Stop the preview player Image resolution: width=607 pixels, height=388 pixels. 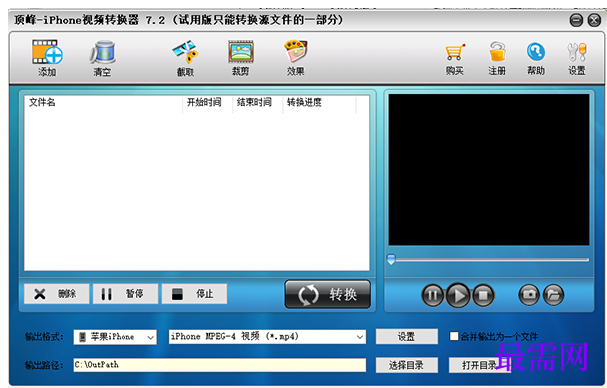pyautogui.click(x=483, y=295)
